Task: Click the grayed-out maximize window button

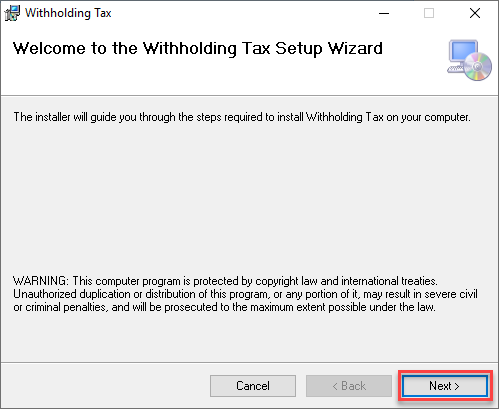Action: [x=429, y=13]
